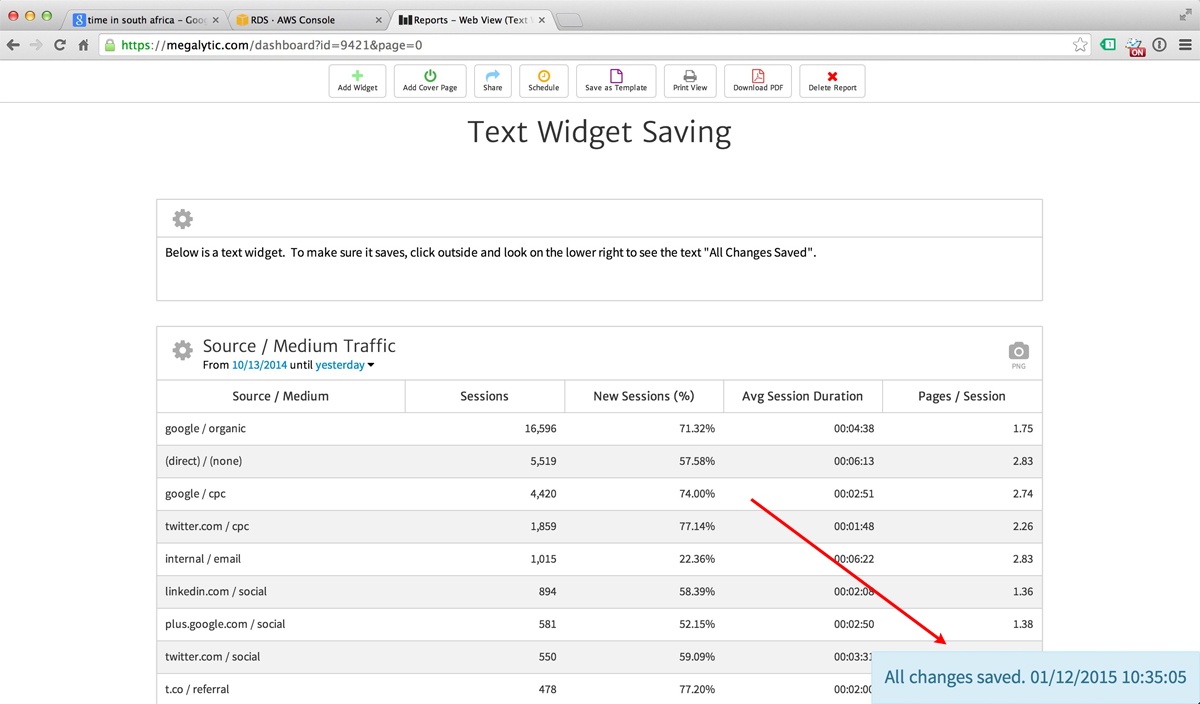The image size is (1200, 704).
Task: Sort by the Sessions column header
Action: [x=484, y=396]
